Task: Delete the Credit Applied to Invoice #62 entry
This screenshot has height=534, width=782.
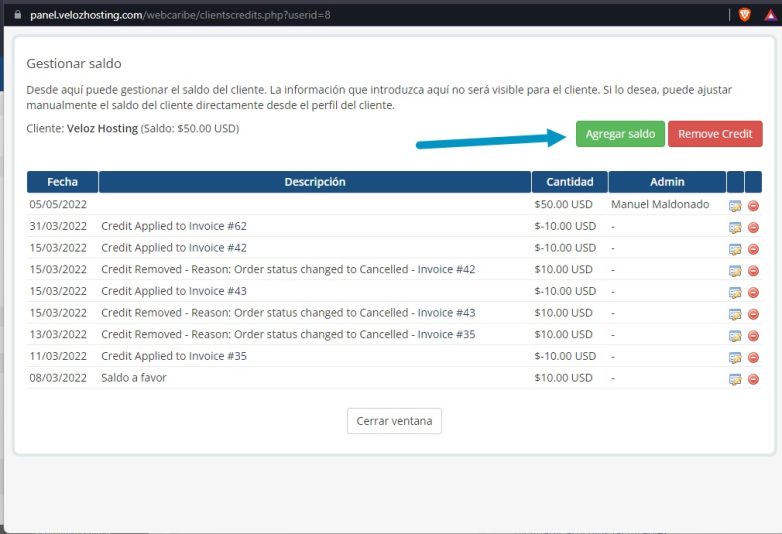Action: [x=753, y=227]
